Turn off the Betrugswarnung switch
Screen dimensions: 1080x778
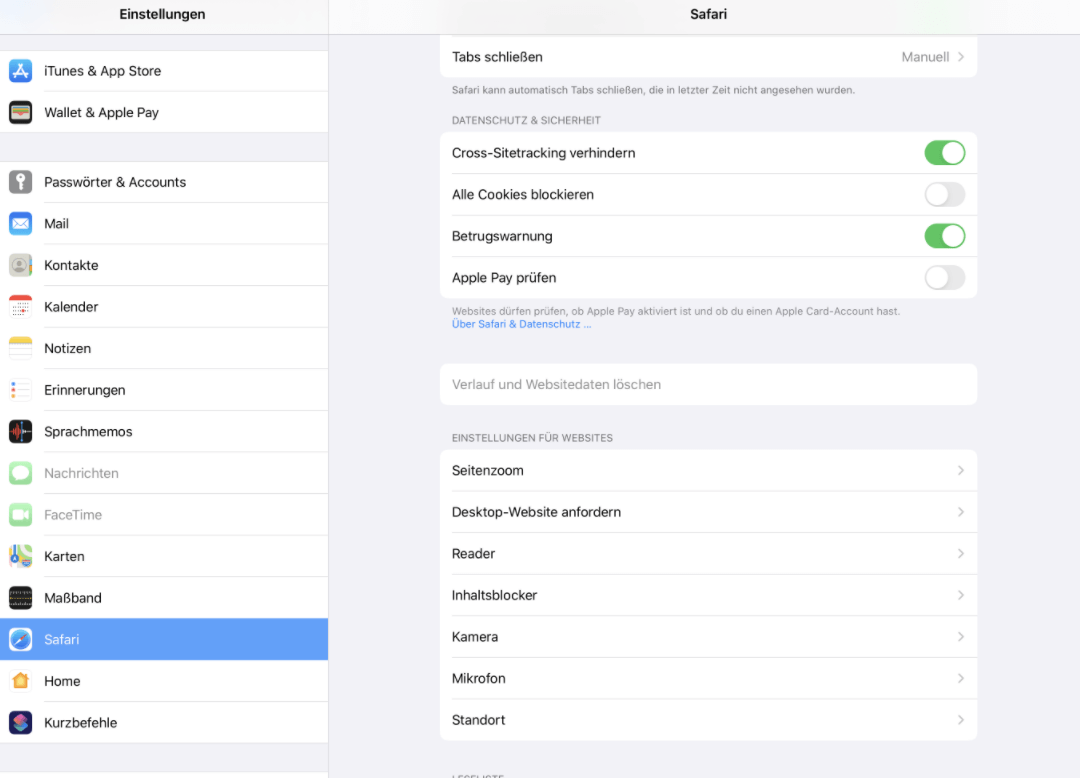click(x=944, y=236)
